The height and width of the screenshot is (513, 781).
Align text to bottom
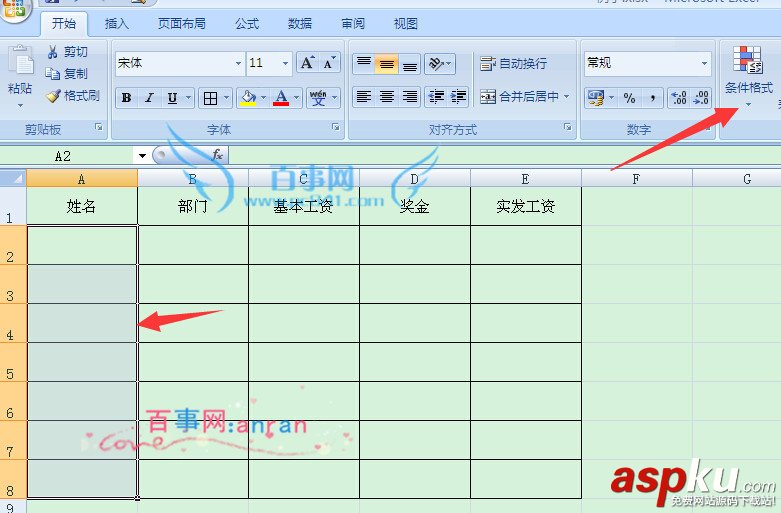[x=409, y=63]
